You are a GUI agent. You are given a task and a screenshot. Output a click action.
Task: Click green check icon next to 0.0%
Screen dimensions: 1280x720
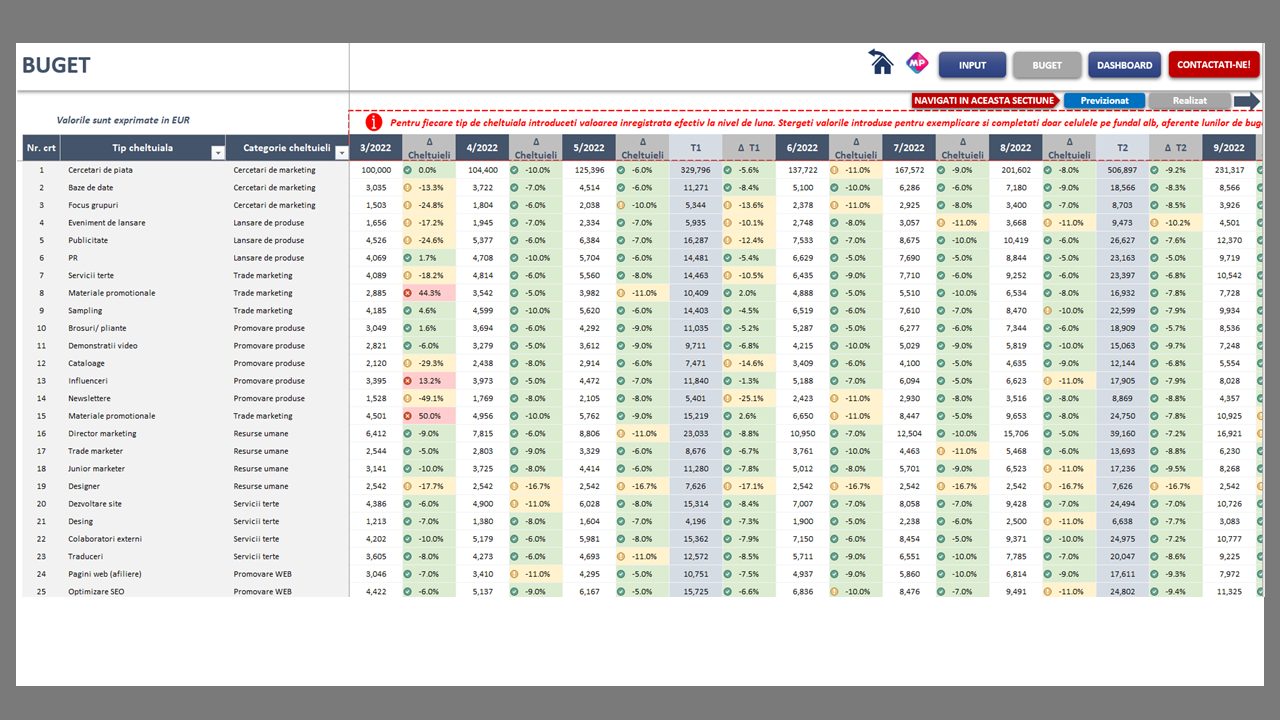tap(408, 170)
